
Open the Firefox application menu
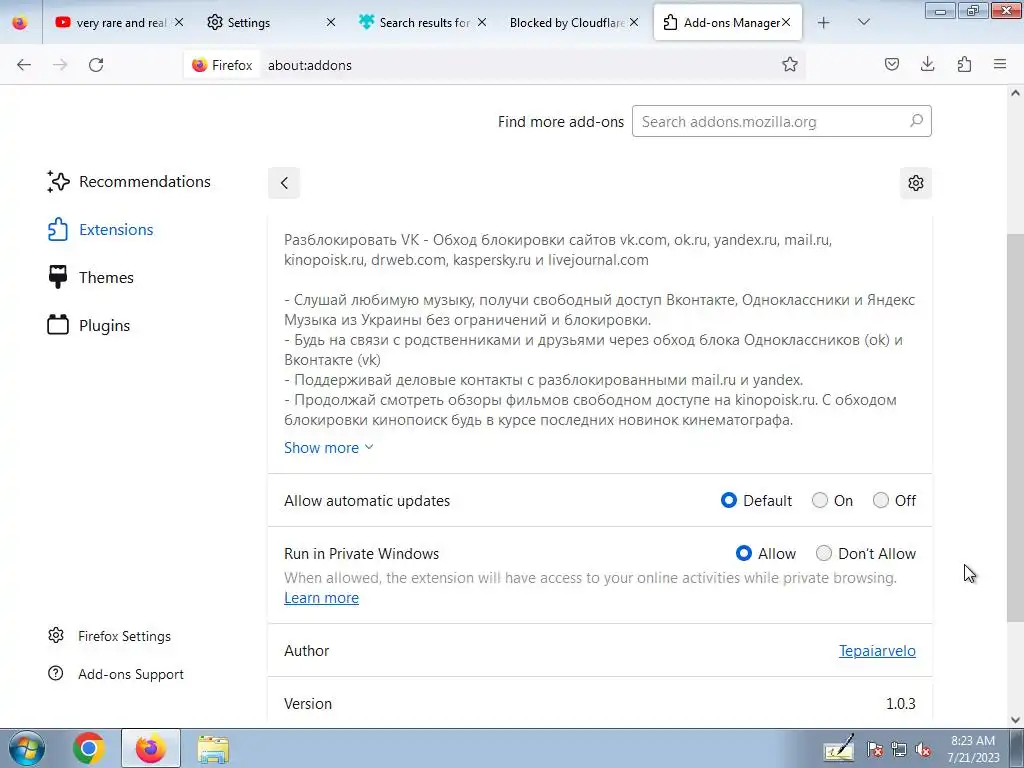1000,64
